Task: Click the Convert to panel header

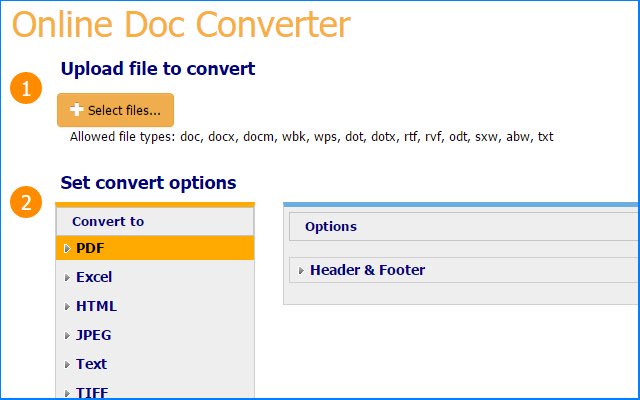Action: point(155,222)
